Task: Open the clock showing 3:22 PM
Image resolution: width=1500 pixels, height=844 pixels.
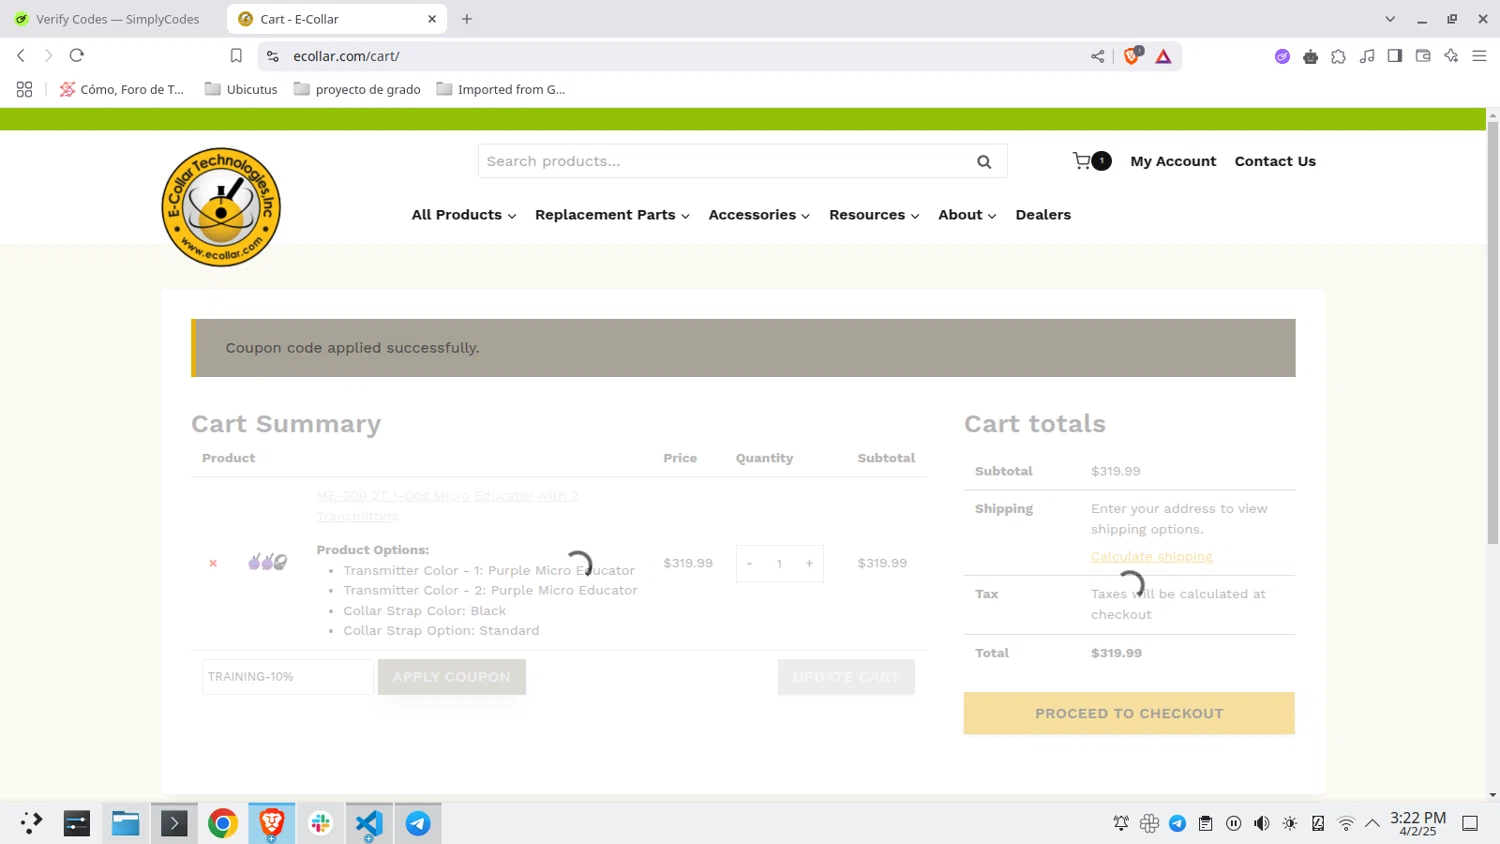Action: click(x=1418, y=823)
